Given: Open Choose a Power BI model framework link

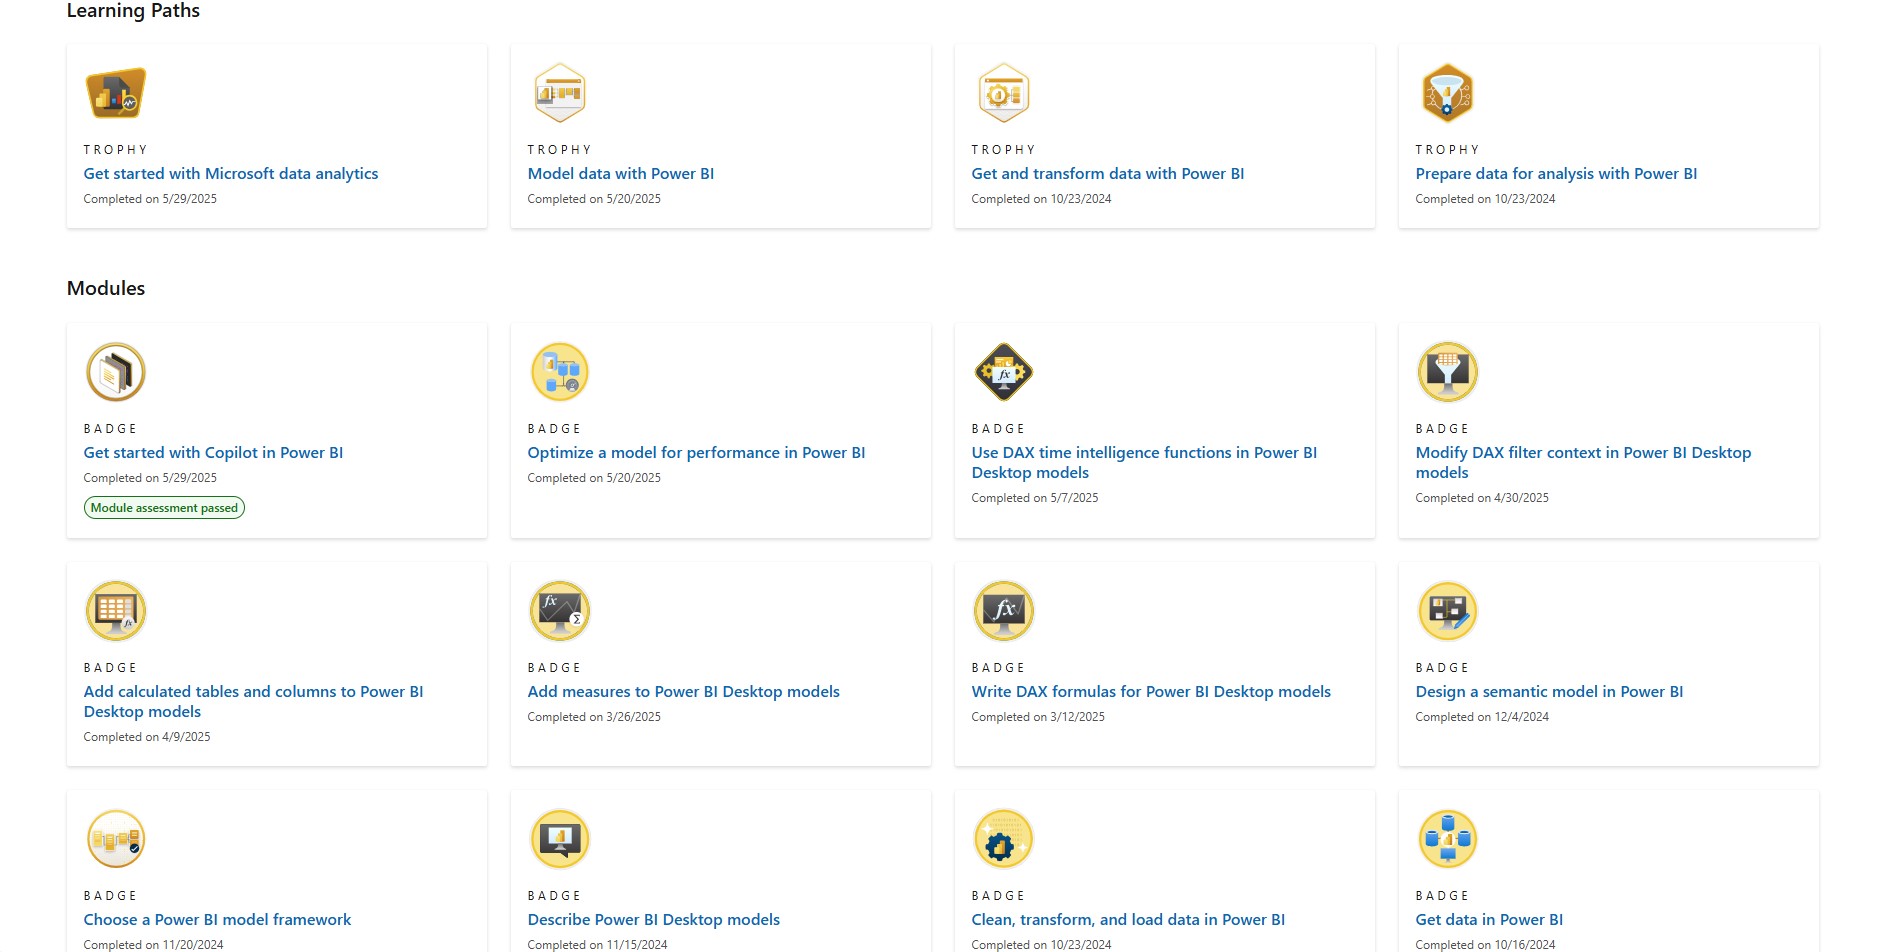Looking at the screenshot, I should [217, 920].
